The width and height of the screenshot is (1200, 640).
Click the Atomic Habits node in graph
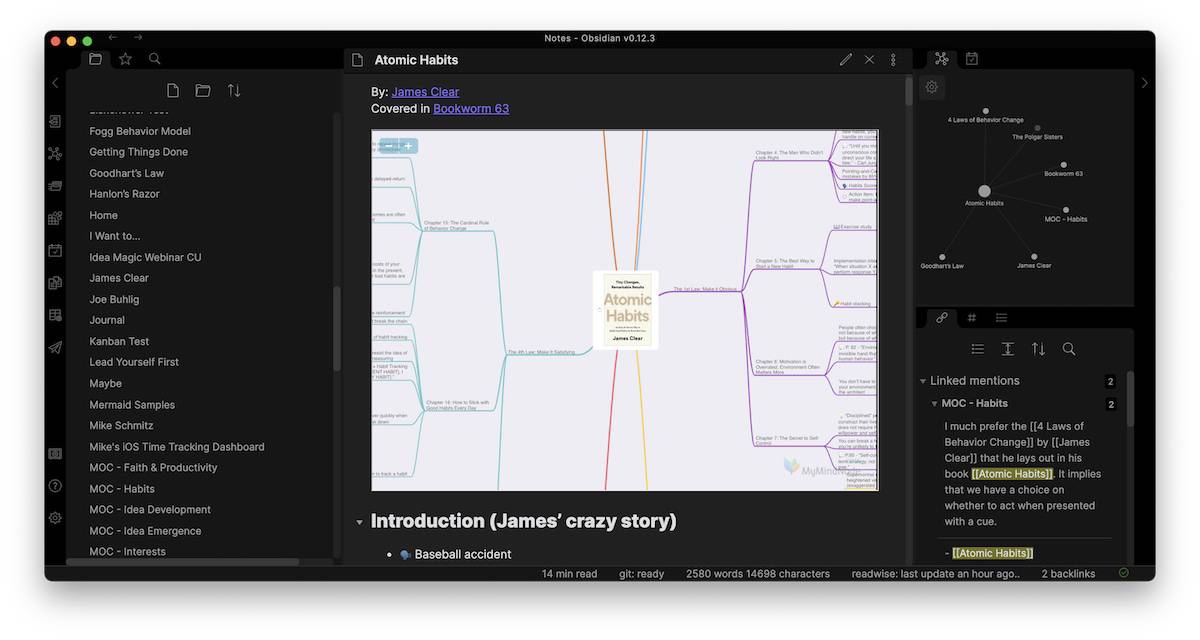tap(984, 191)
